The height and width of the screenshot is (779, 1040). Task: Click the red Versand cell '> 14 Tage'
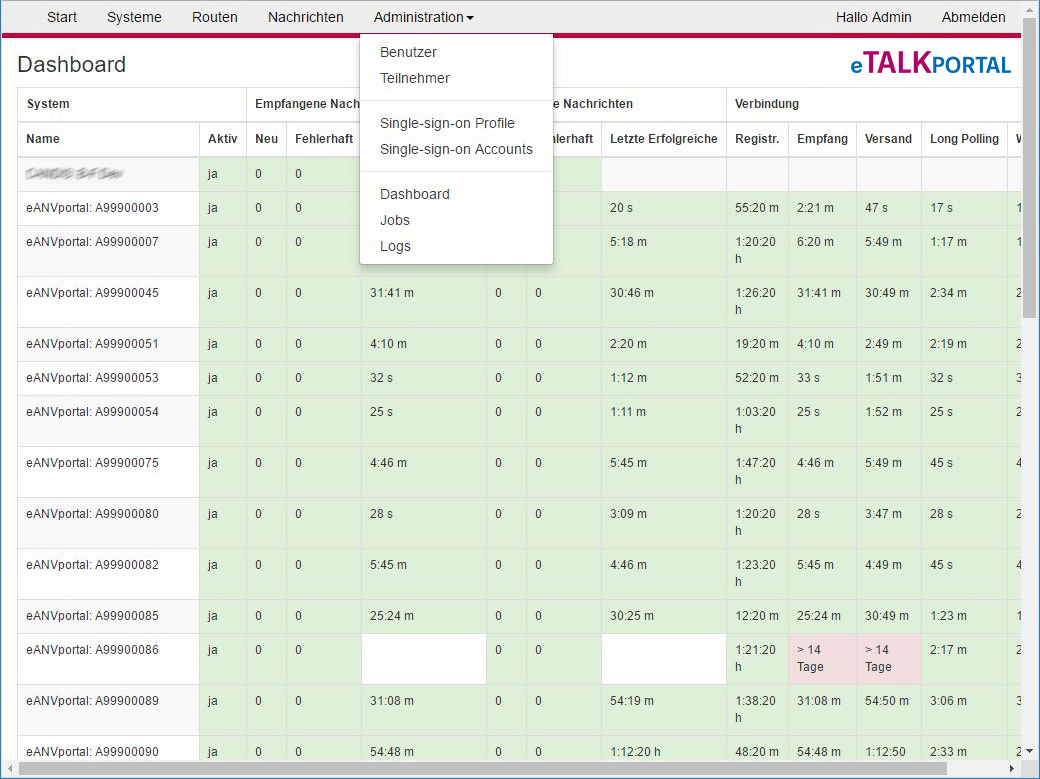pos(889,659)
